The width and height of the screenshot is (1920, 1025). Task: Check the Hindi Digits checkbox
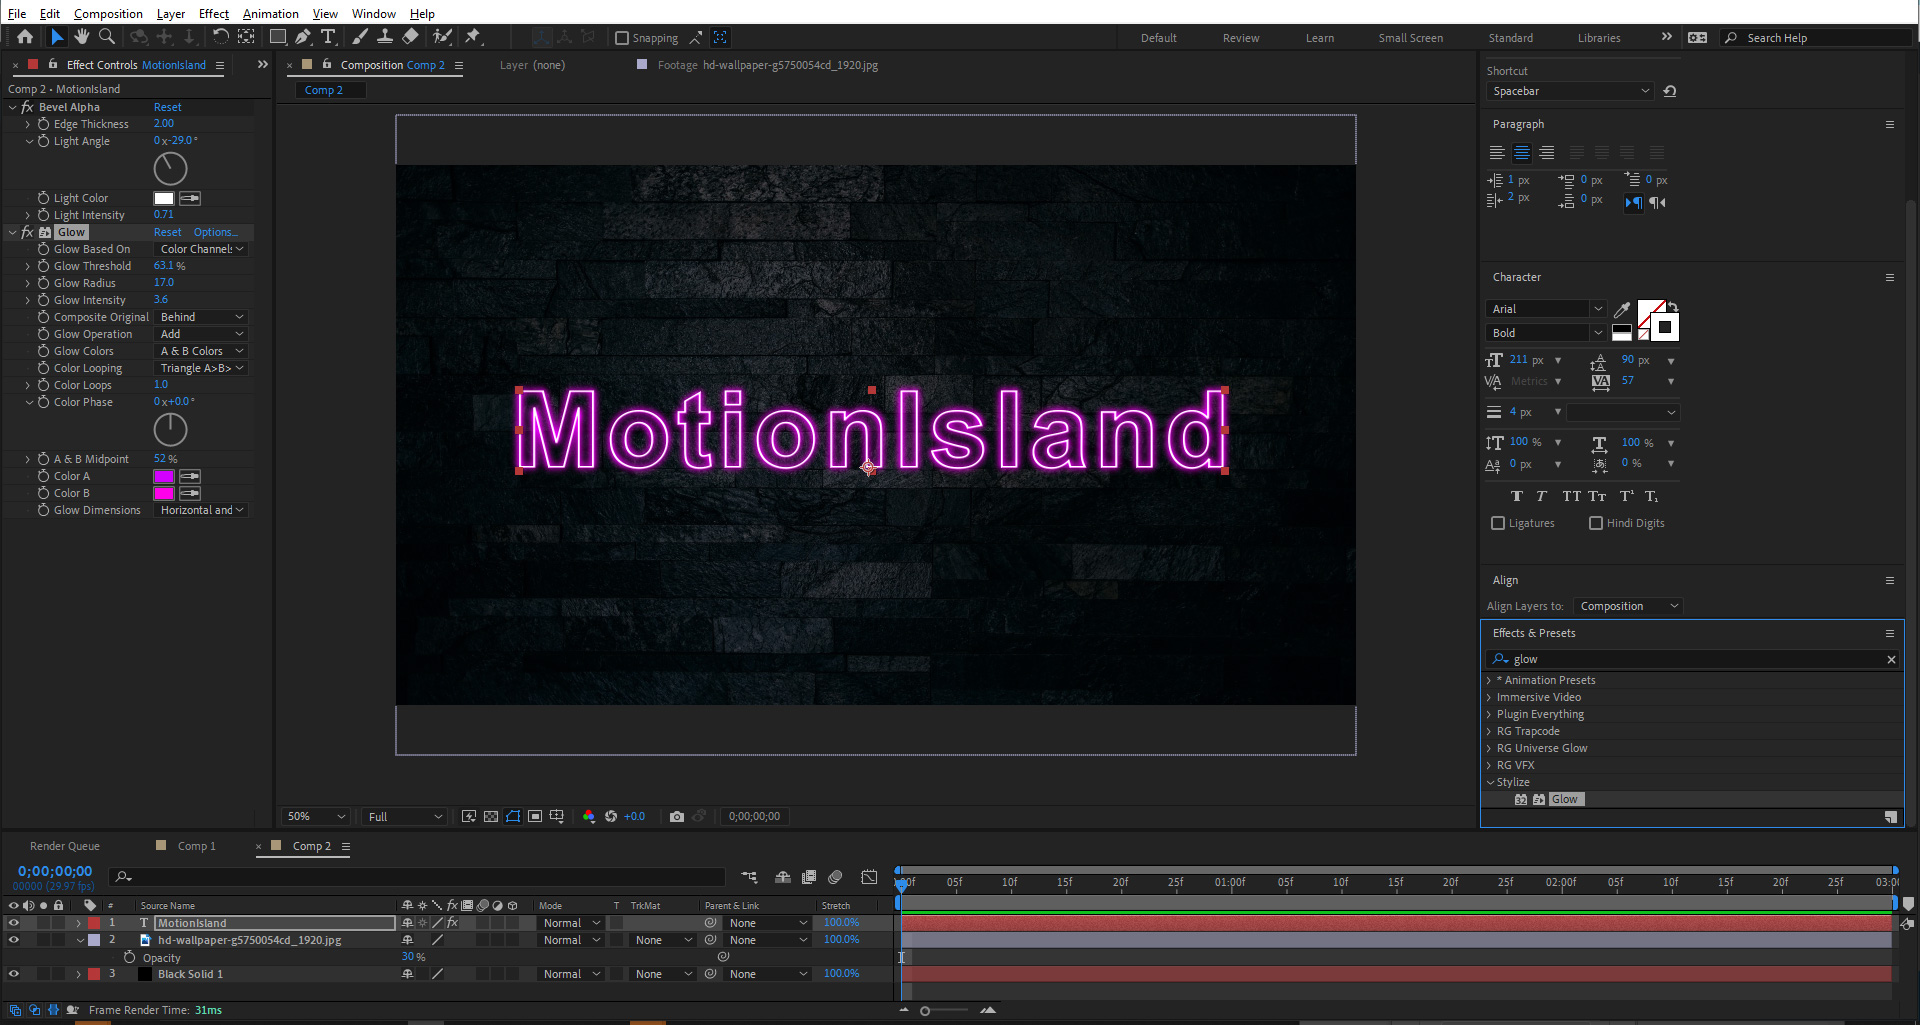tap(1596, 523)
